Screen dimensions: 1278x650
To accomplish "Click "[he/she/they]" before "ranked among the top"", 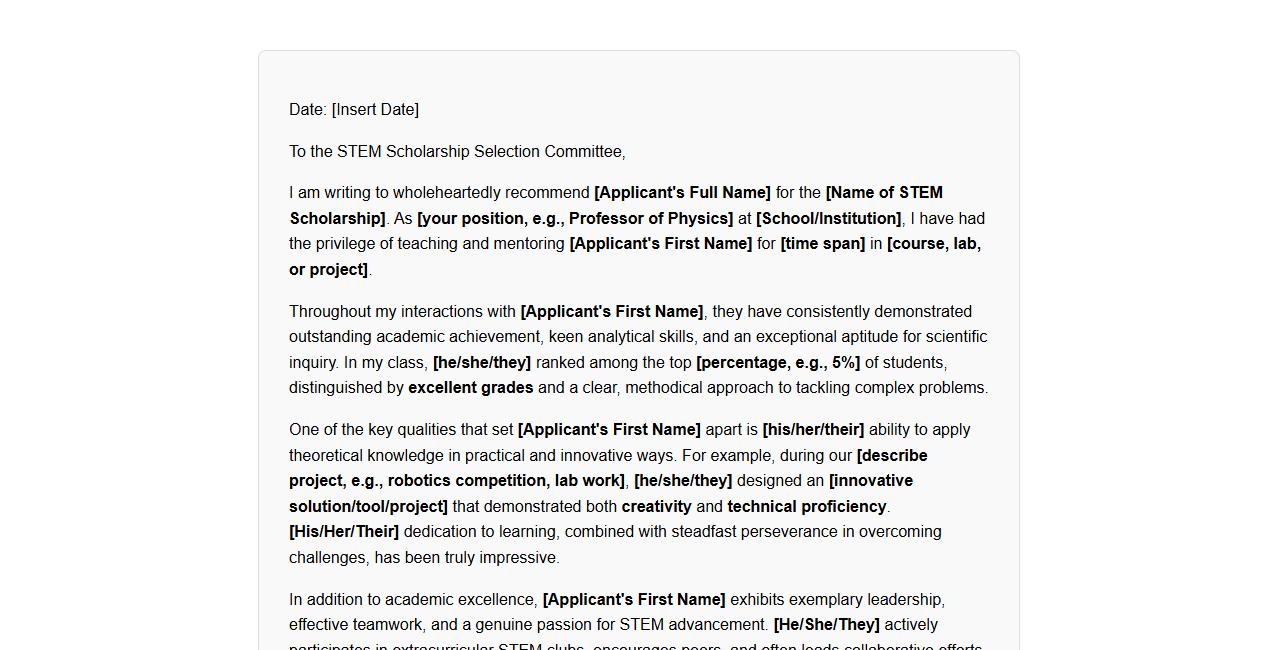I will [x=482, y=363].
